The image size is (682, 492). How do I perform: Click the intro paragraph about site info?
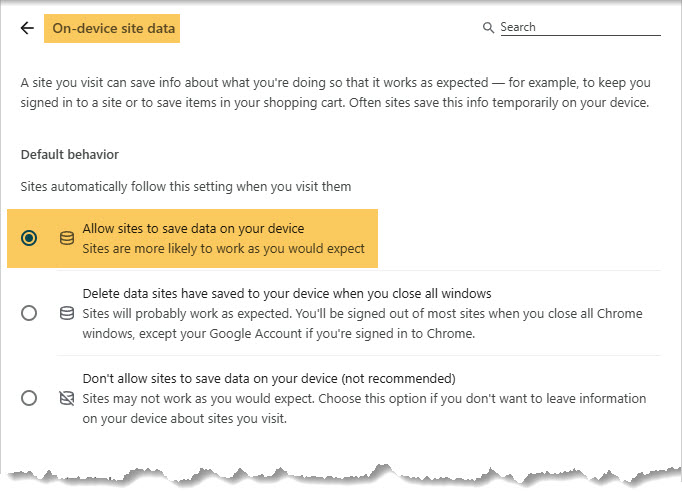[335, 93]
